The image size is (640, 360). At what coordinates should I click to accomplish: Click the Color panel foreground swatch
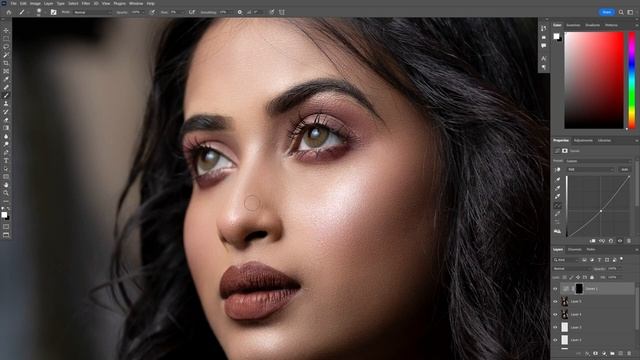(556, 36)
